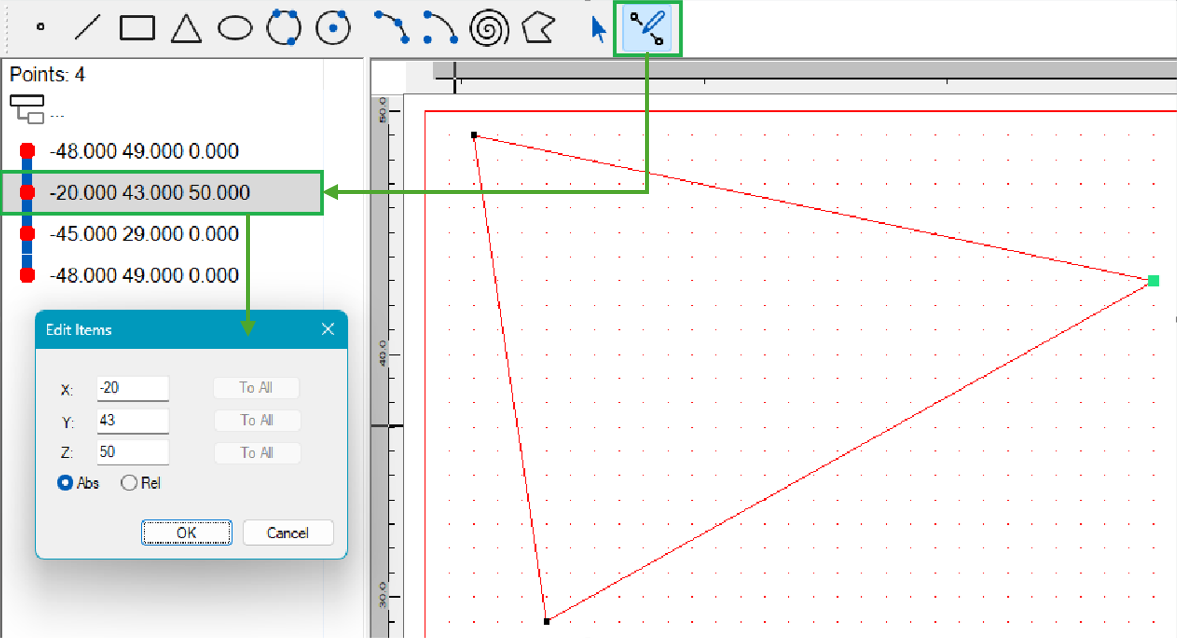Select the Polygon drawing tool
The image size is (1177, 638).
tap(538, 28)
